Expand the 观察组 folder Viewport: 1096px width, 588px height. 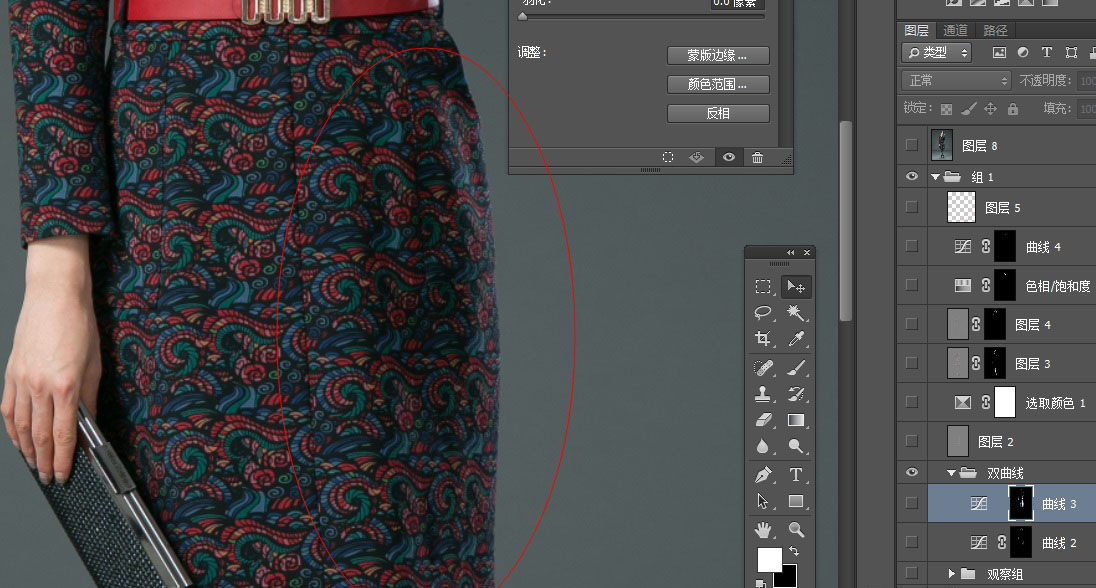[x=951, y=574]
